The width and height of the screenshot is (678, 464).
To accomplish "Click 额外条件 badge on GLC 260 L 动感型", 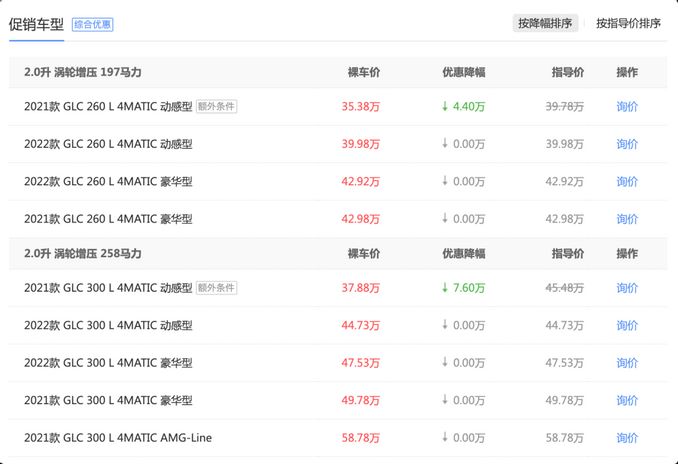I will point(217,107).
